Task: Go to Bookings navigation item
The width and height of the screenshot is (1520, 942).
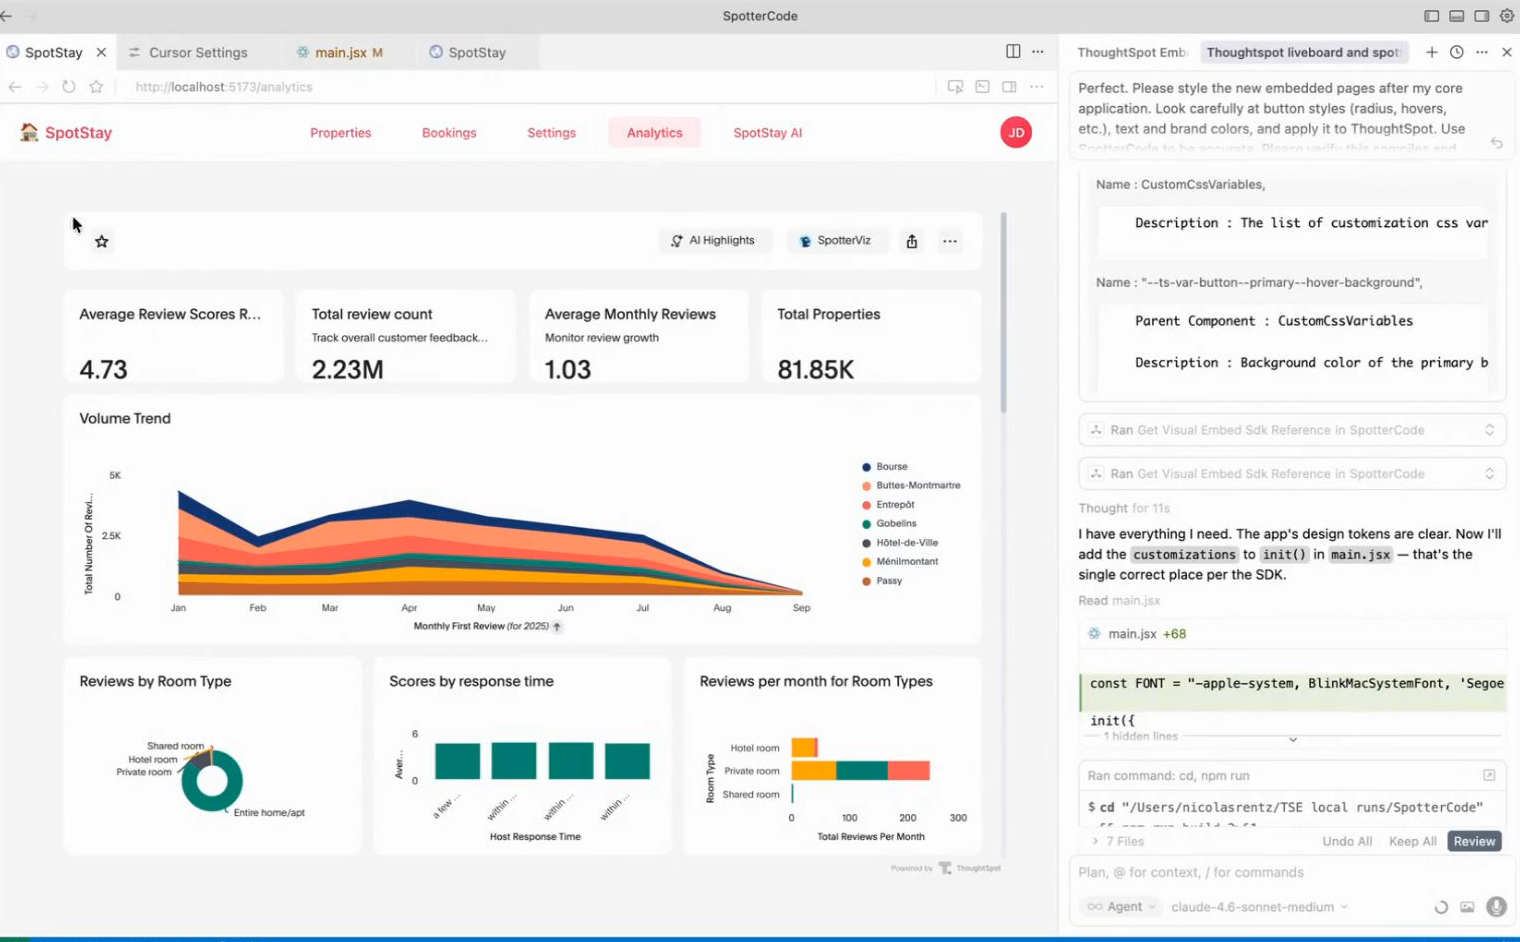Action: [449, 133]
